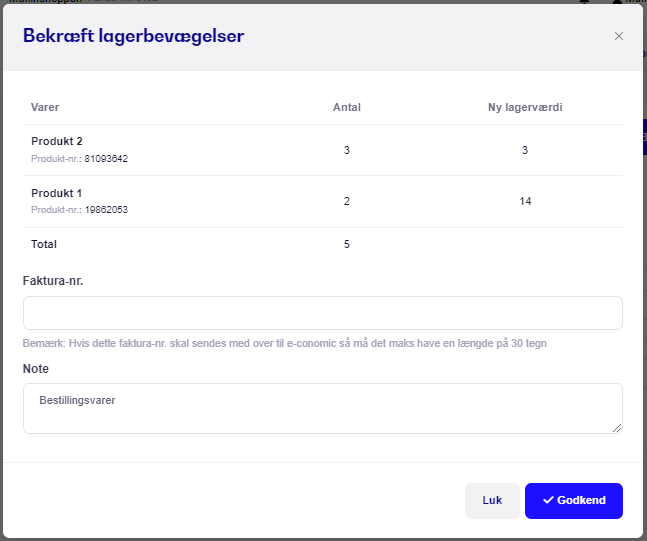Grab the Note textarea resize handle

point(617,428)
